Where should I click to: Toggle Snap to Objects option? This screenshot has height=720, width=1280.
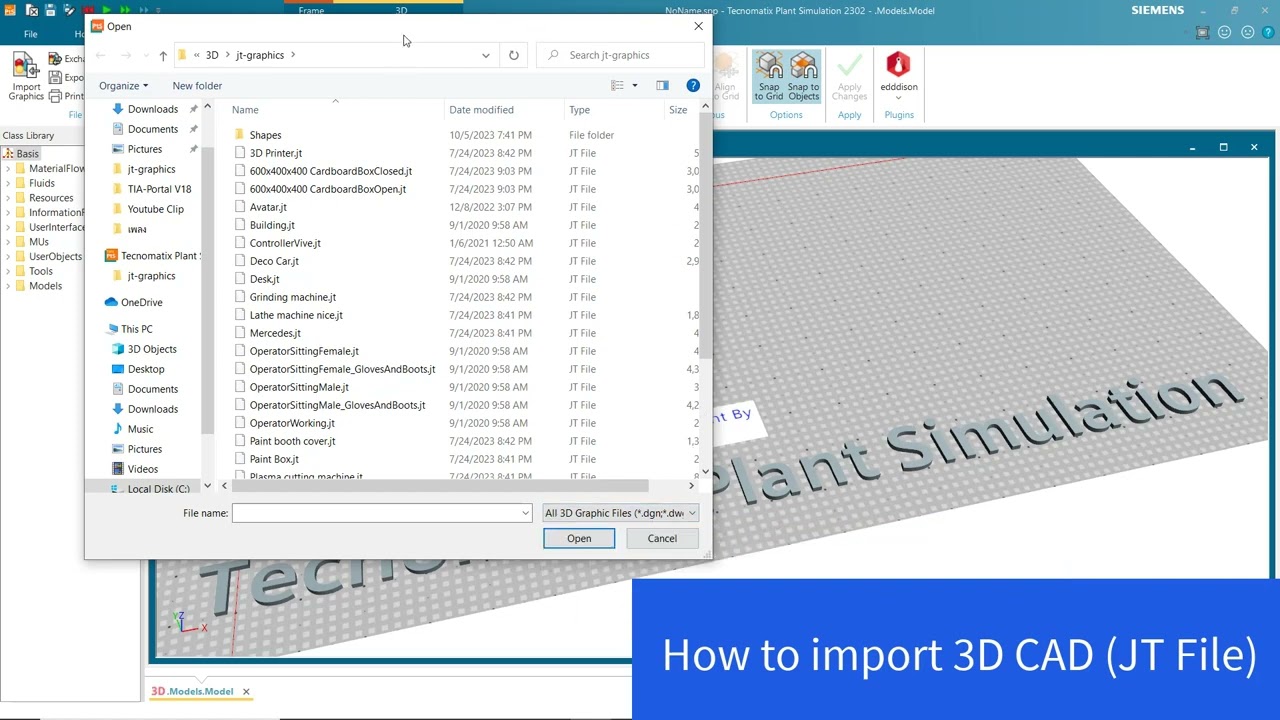[x=803, y=77]
